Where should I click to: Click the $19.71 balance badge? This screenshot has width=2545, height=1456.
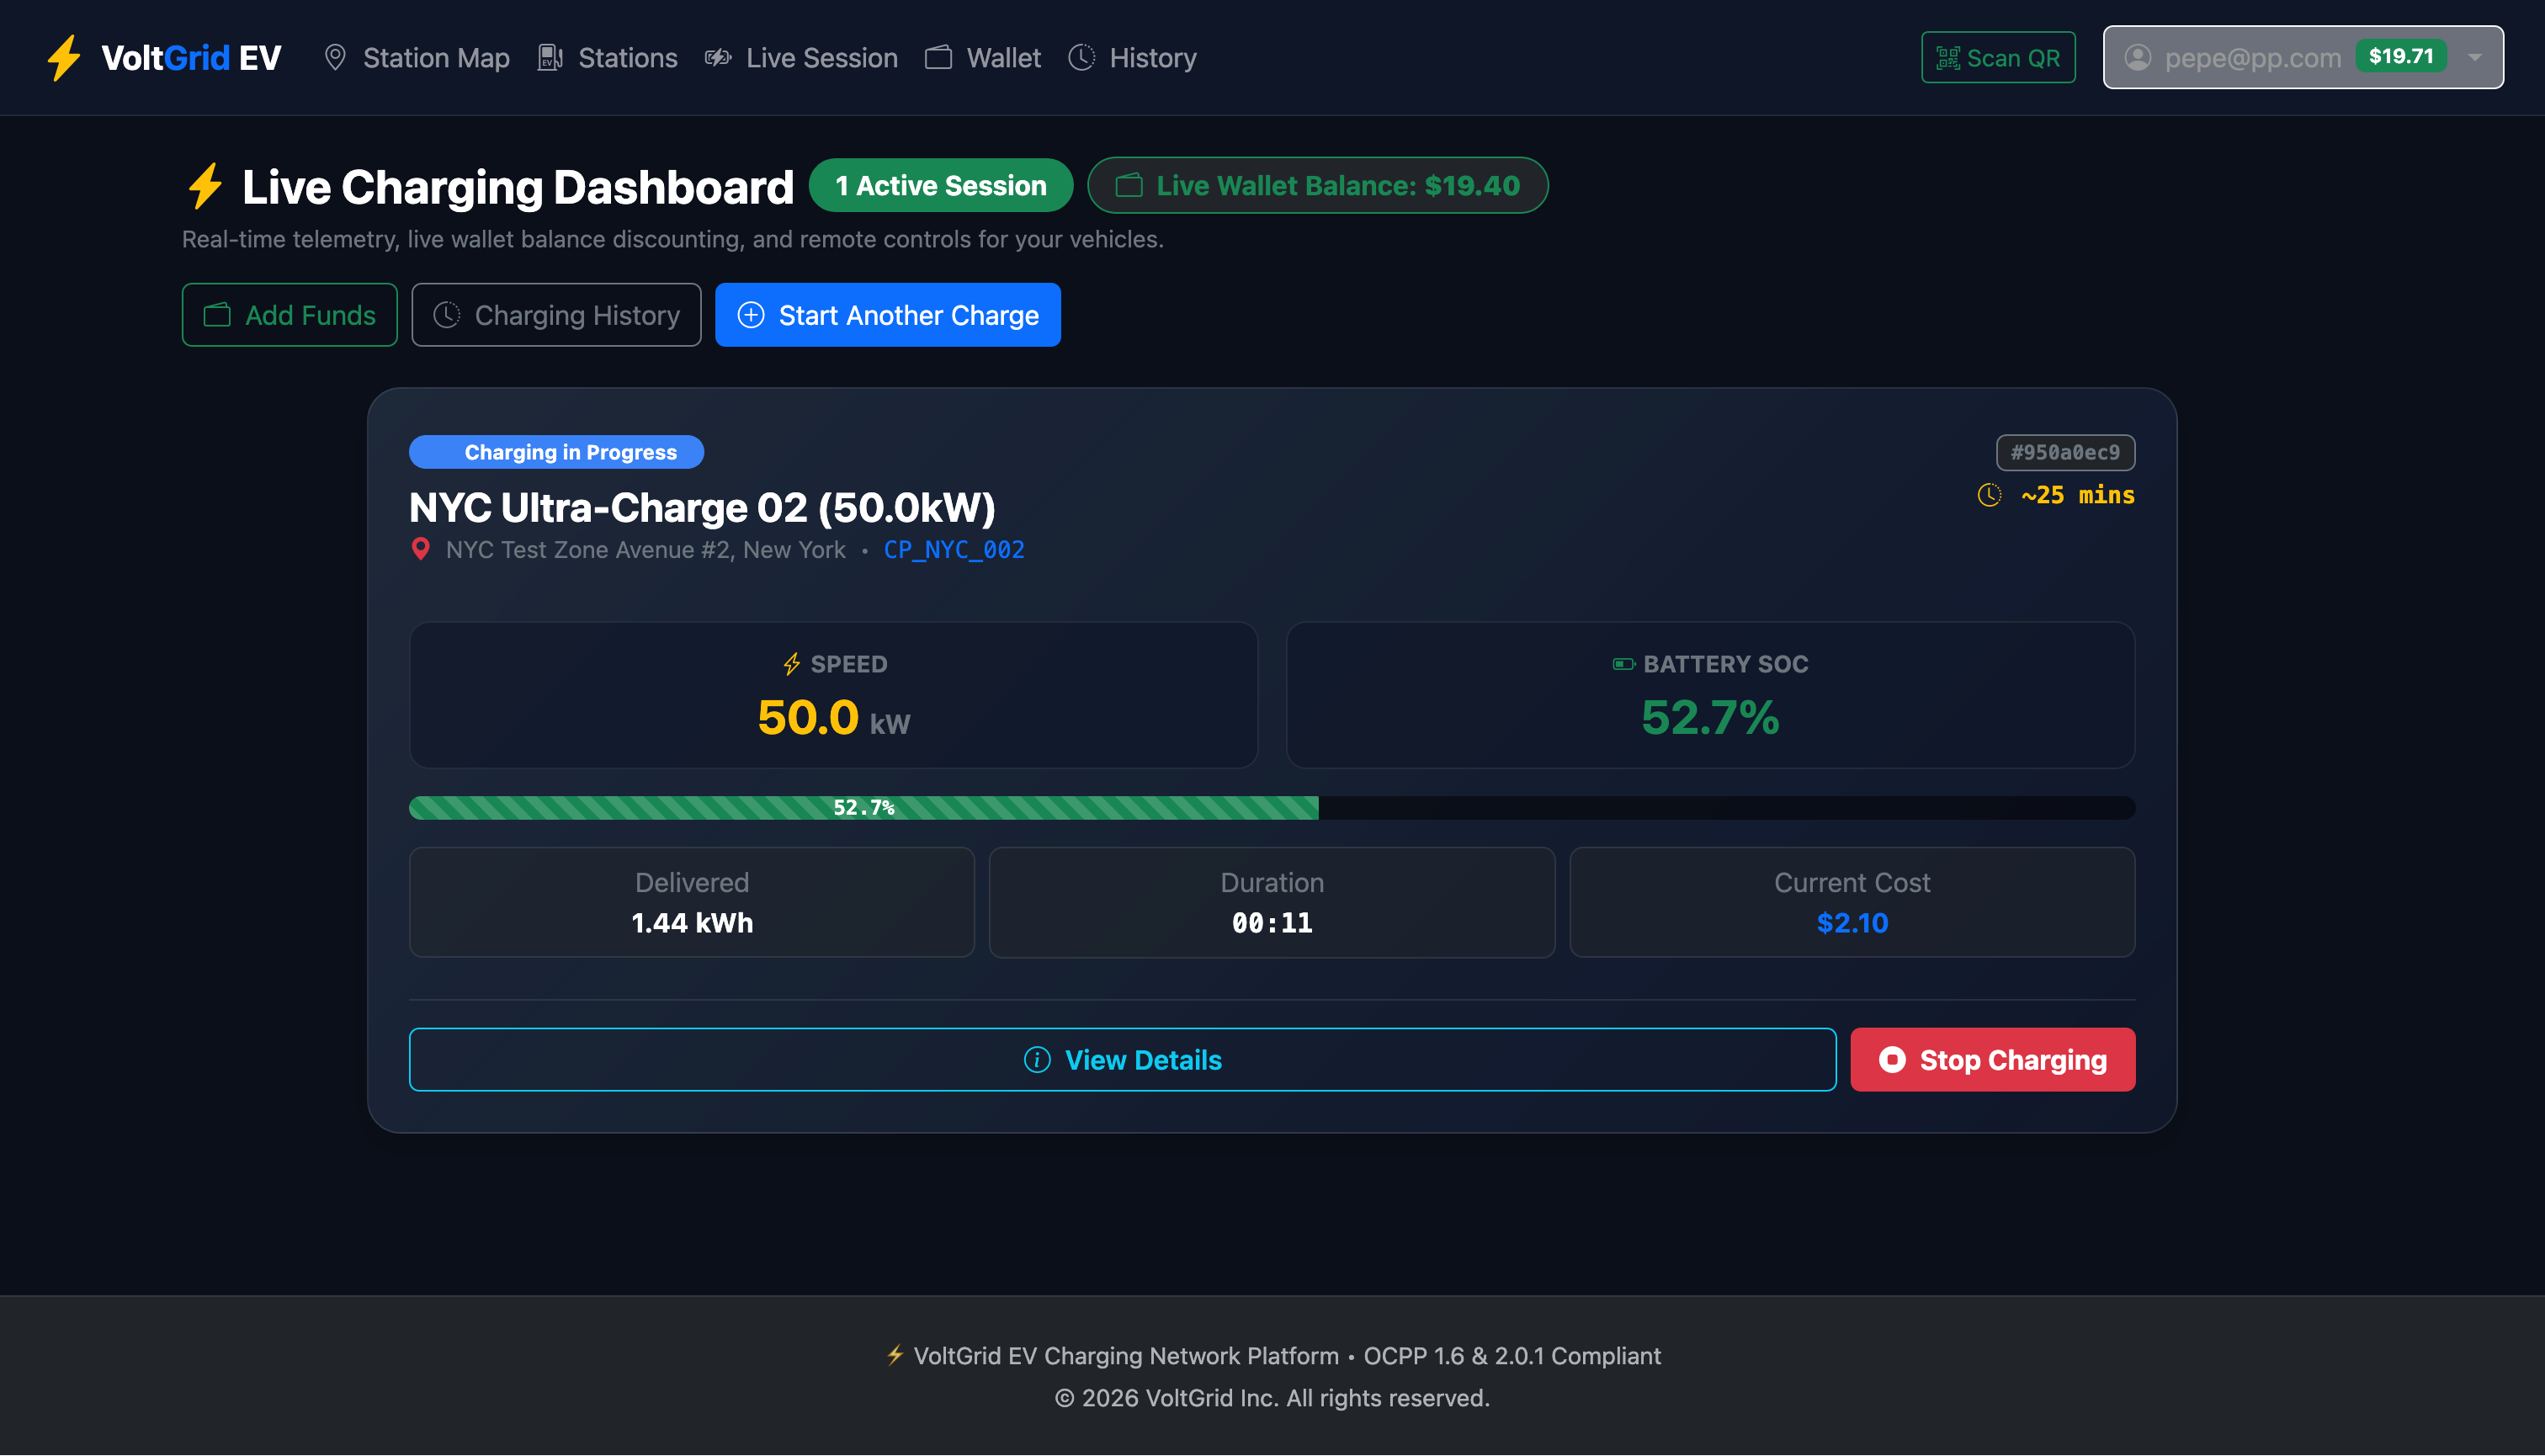point(2401,56)
